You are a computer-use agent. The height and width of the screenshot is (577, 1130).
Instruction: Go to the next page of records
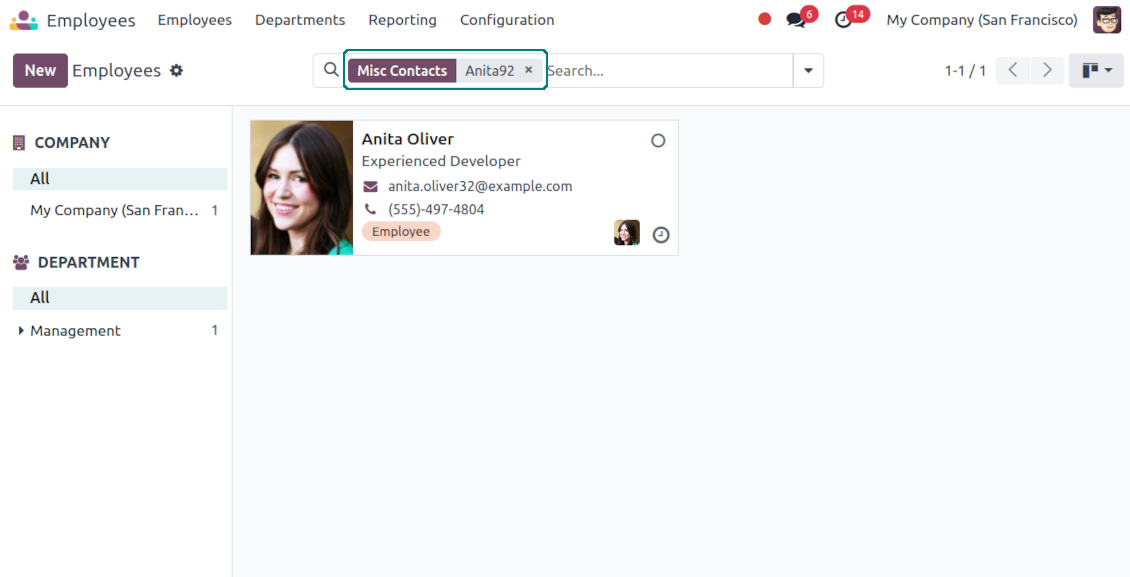1047,70
